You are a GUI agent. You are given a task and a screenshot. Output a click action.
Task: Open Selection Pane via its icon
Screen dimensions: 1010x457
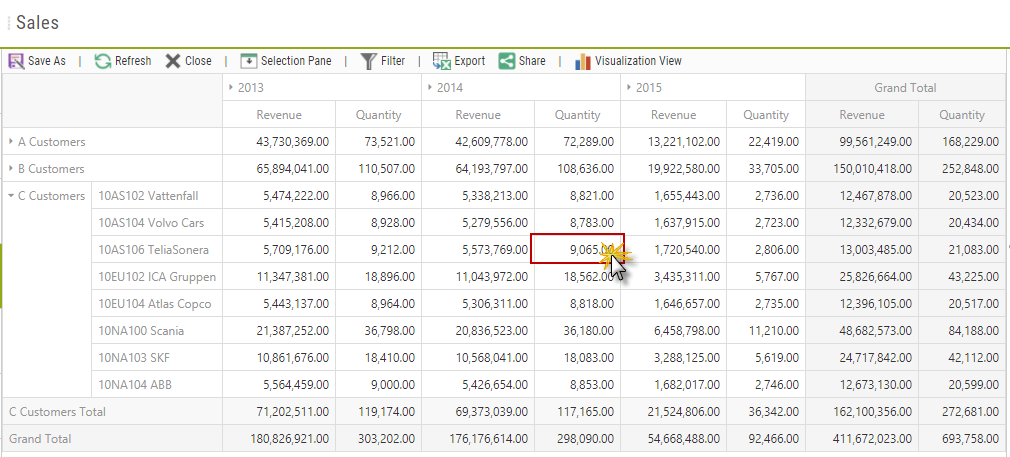tap(249, 61)
